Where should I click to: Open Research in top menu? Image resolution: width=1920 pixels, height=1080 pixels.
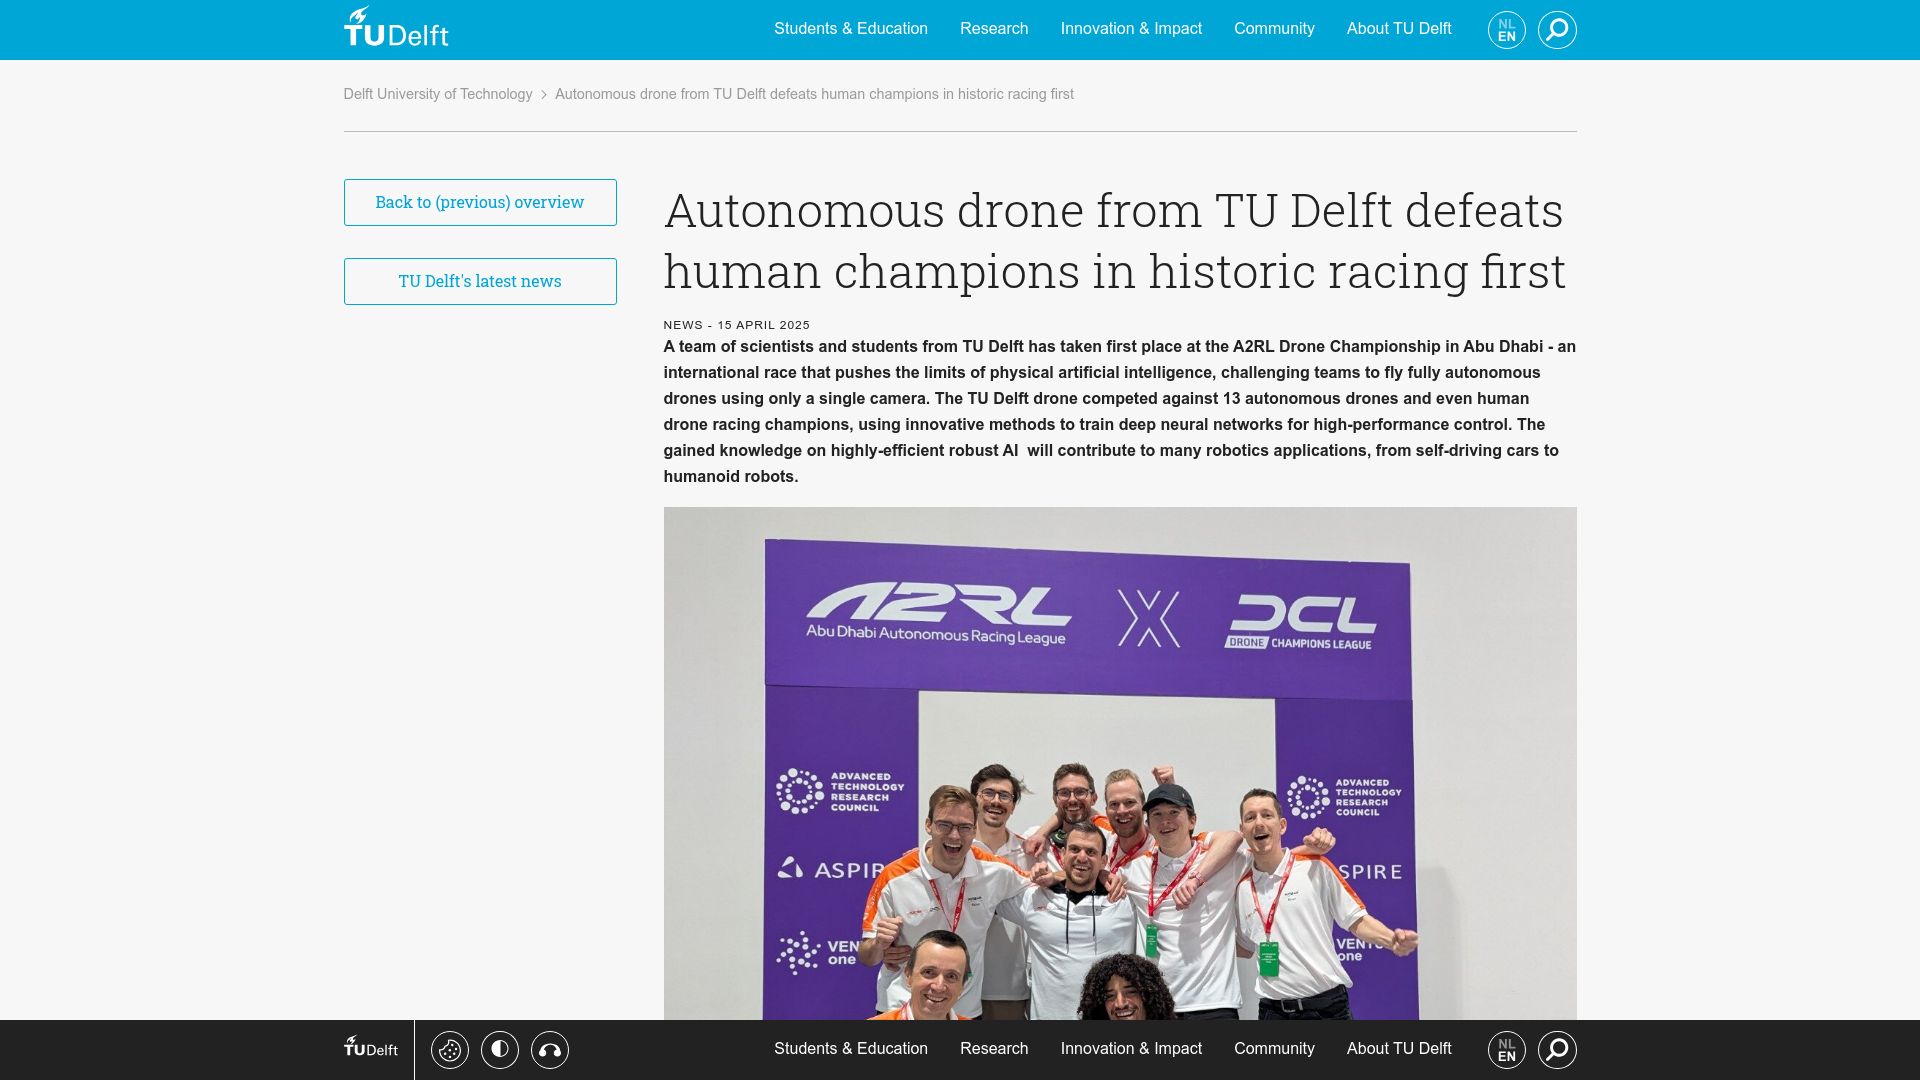coord(994,28)
